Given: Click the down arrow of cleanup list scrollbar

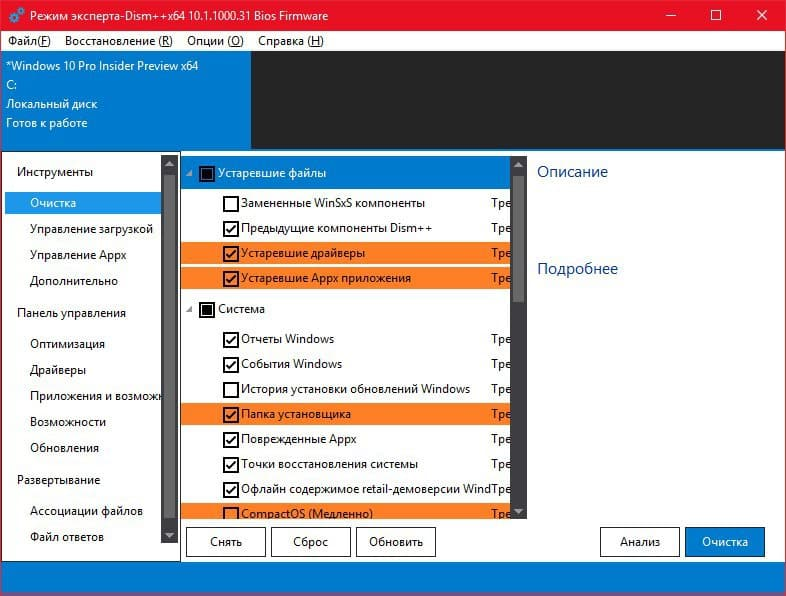Looking at the screenshot, I should click(518, 511).
